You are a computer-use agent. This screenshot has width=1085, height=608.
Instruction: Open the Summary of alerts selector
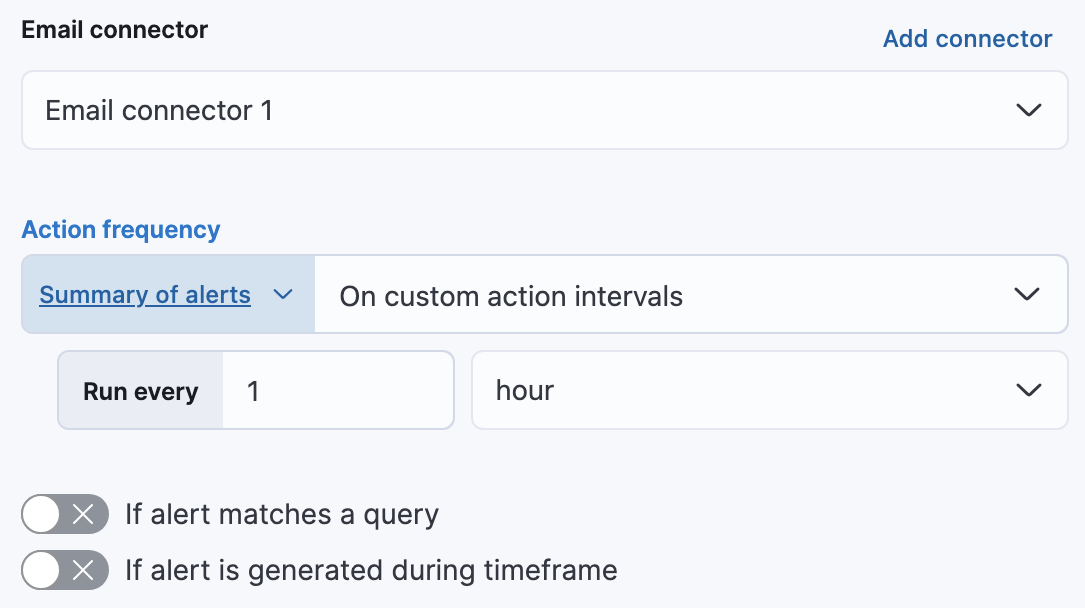click(x=167, y=294)
